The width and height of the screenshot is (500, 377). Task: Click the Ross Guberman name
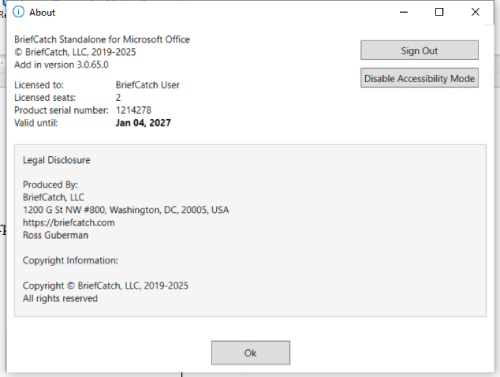pos(55,235)
